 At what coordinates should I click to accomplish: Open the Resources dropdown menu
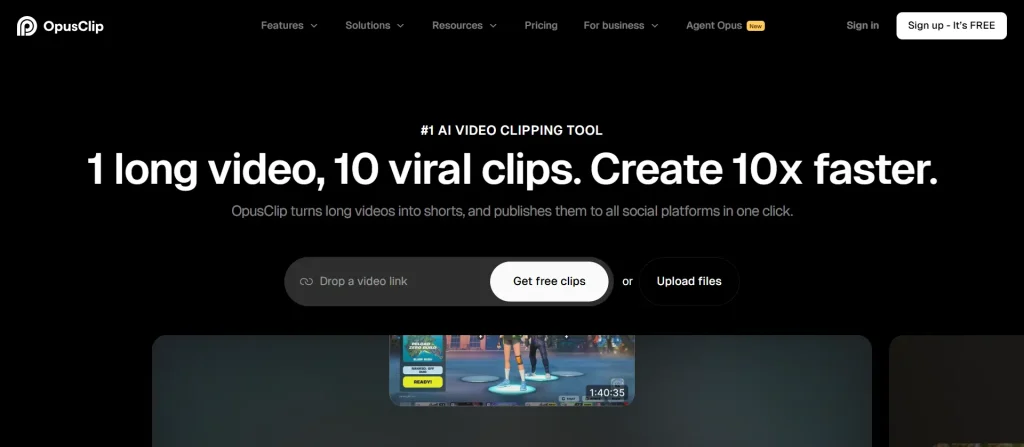click(x=465, y=26)
